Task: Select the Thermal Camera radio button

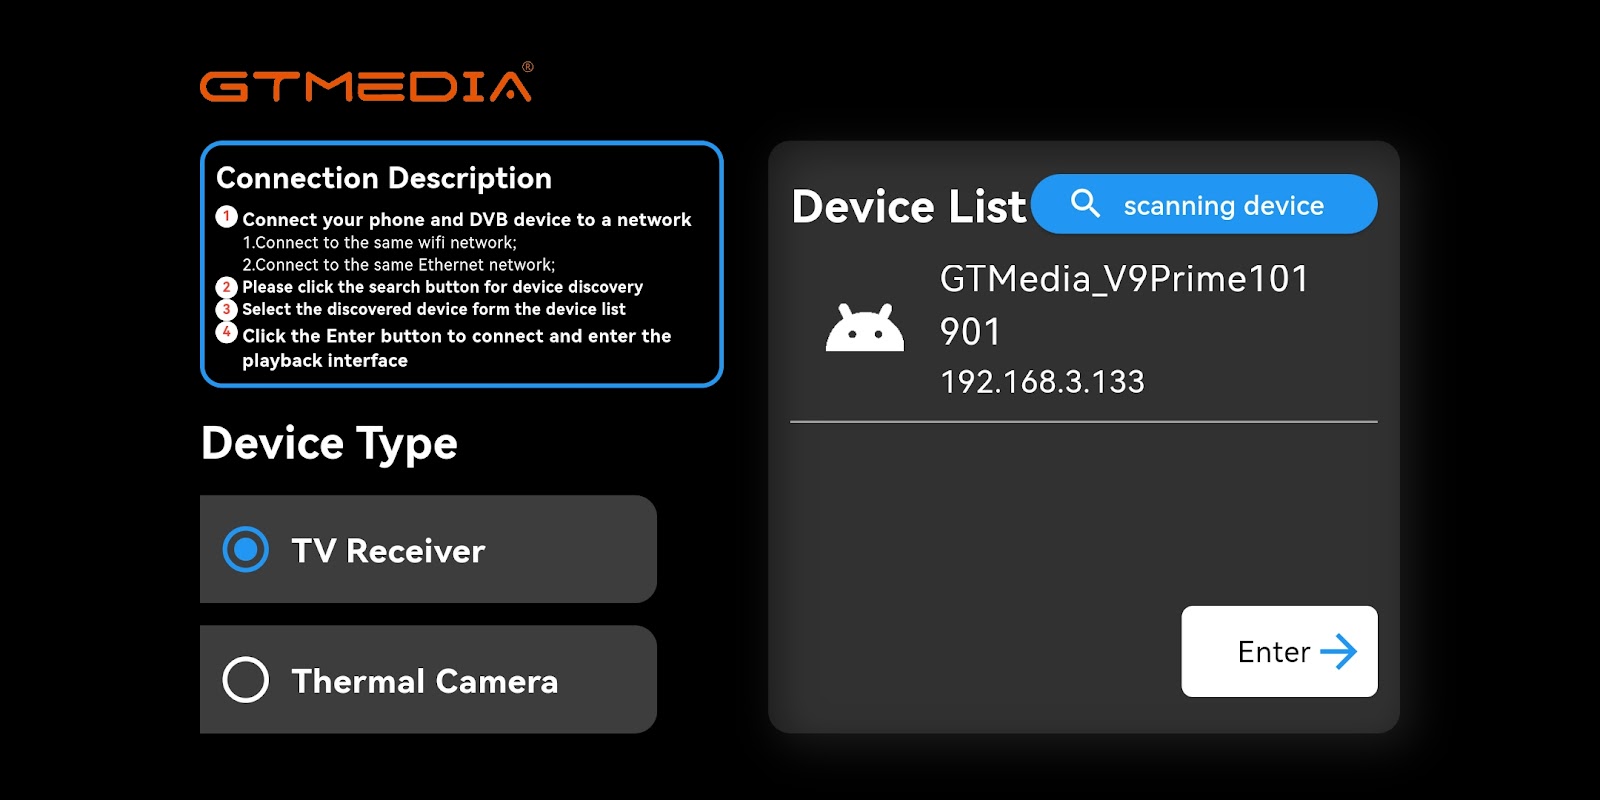Action: (246, 680)
